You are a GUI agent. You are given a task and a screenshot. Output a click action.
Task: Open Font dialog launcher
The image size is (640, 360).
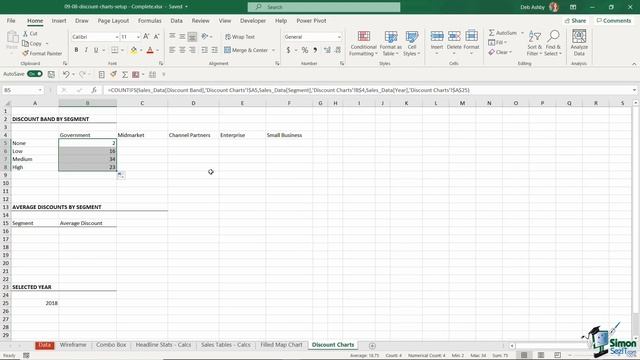161,63
